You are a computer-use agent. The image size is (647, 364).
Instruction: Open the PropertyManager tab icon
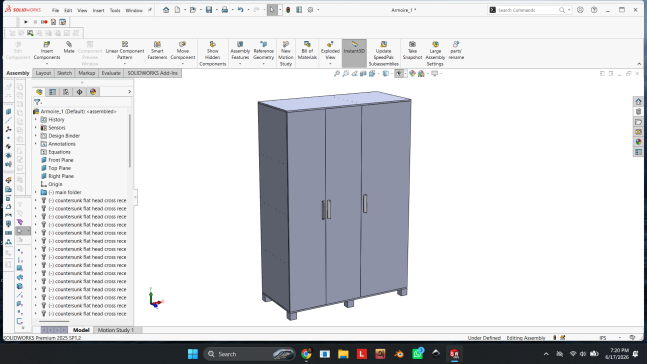[x=52, y=92]
